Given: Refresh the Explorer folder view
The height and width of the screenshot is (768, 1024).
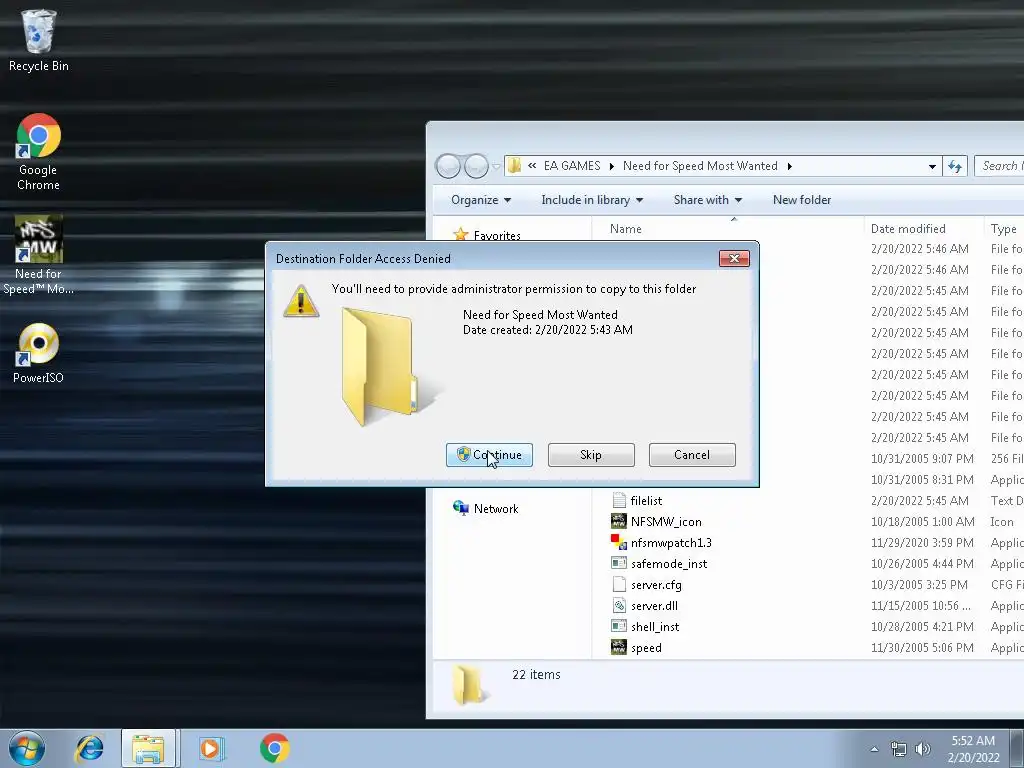Looking at the screenshot, I should (x=955, y=167).
